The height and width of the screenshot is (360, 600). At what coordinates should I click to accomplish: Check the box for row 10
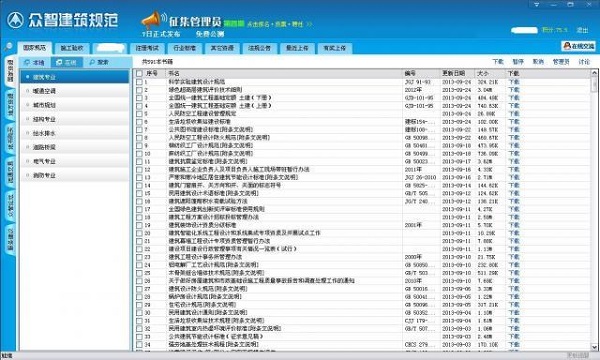[x=139, y=153]
